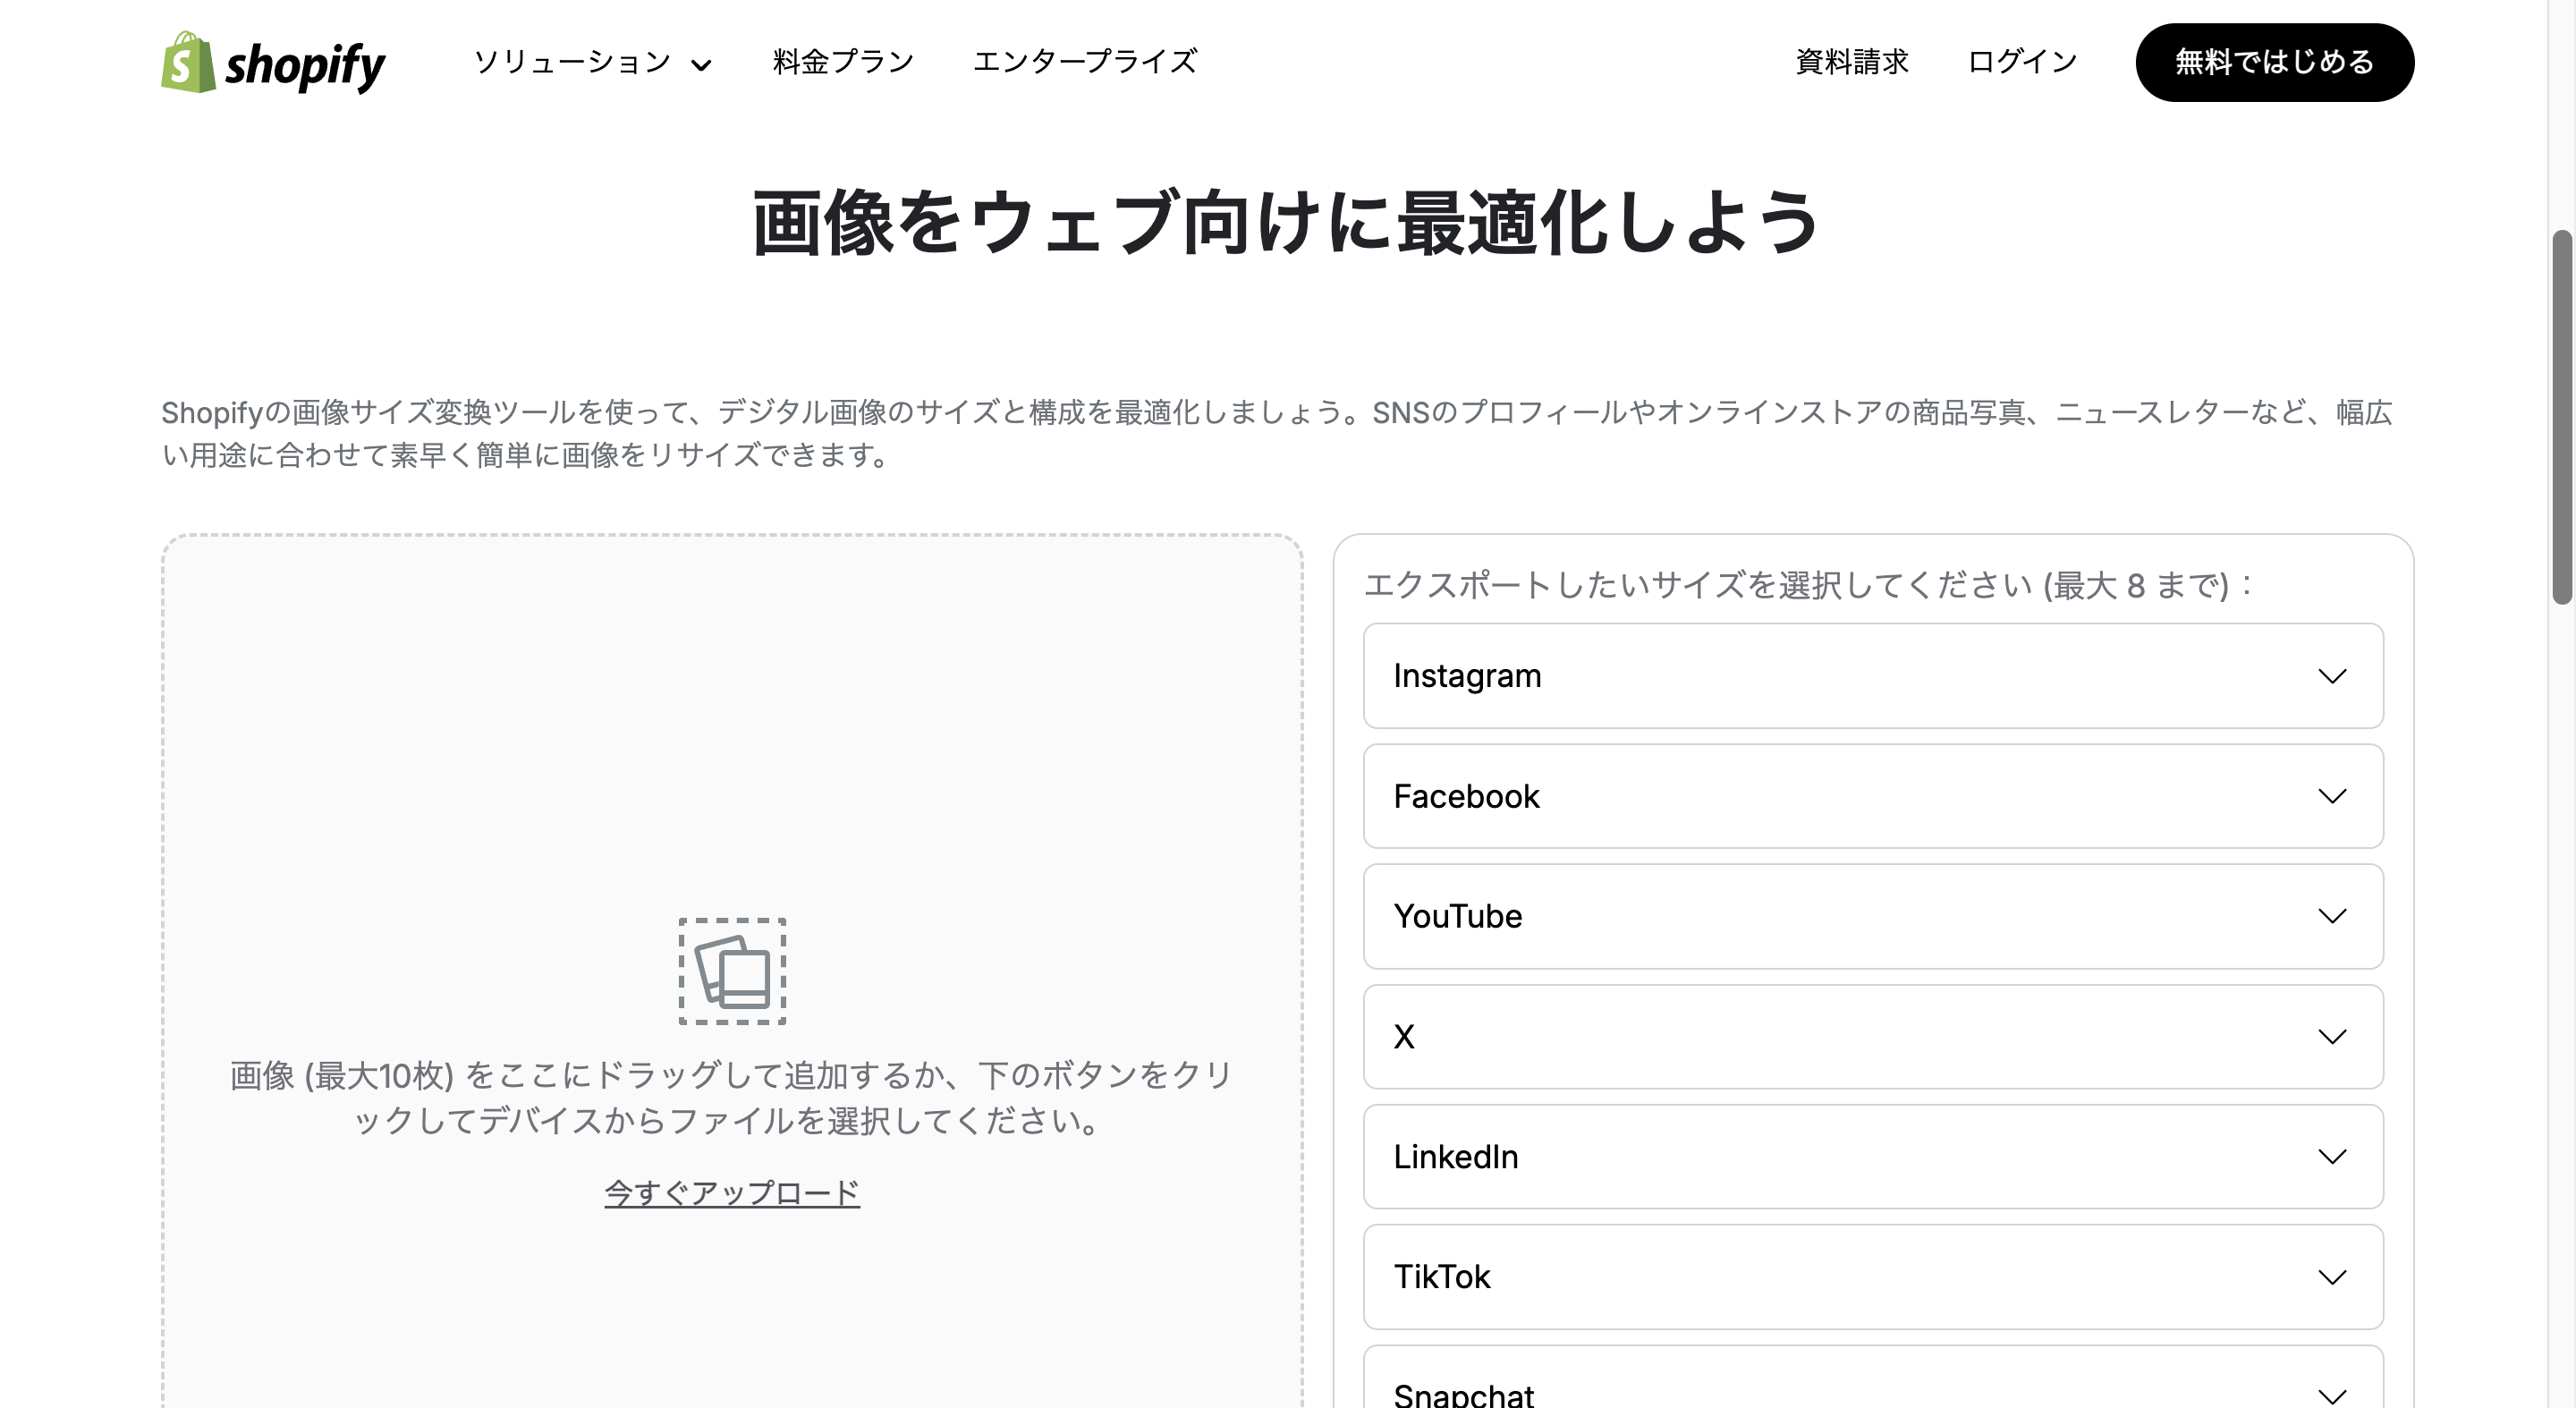Click the image stack upload icon
The width and height of the screenshot is (2576, 1408).
tap(732, 971)
